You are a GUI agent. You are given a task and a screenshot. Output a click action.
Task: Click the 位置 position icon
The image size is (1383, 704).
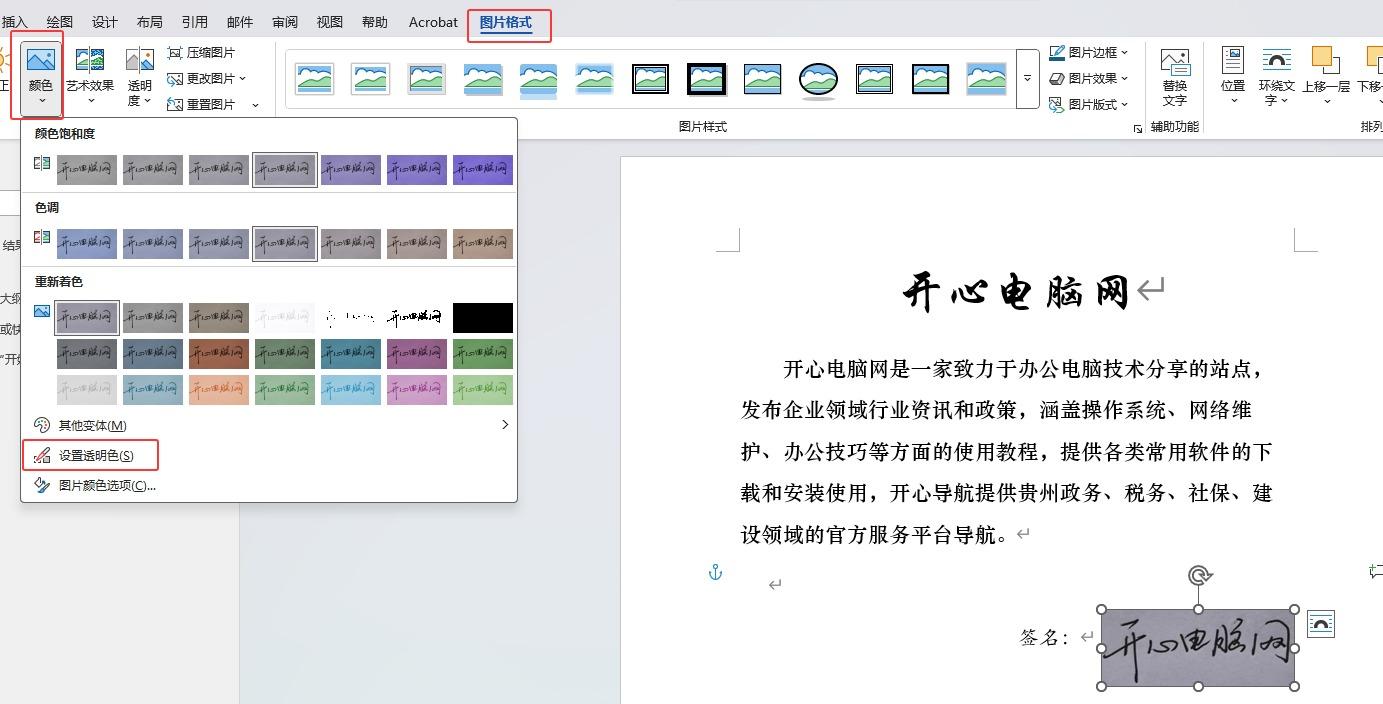click(1233, 60)
